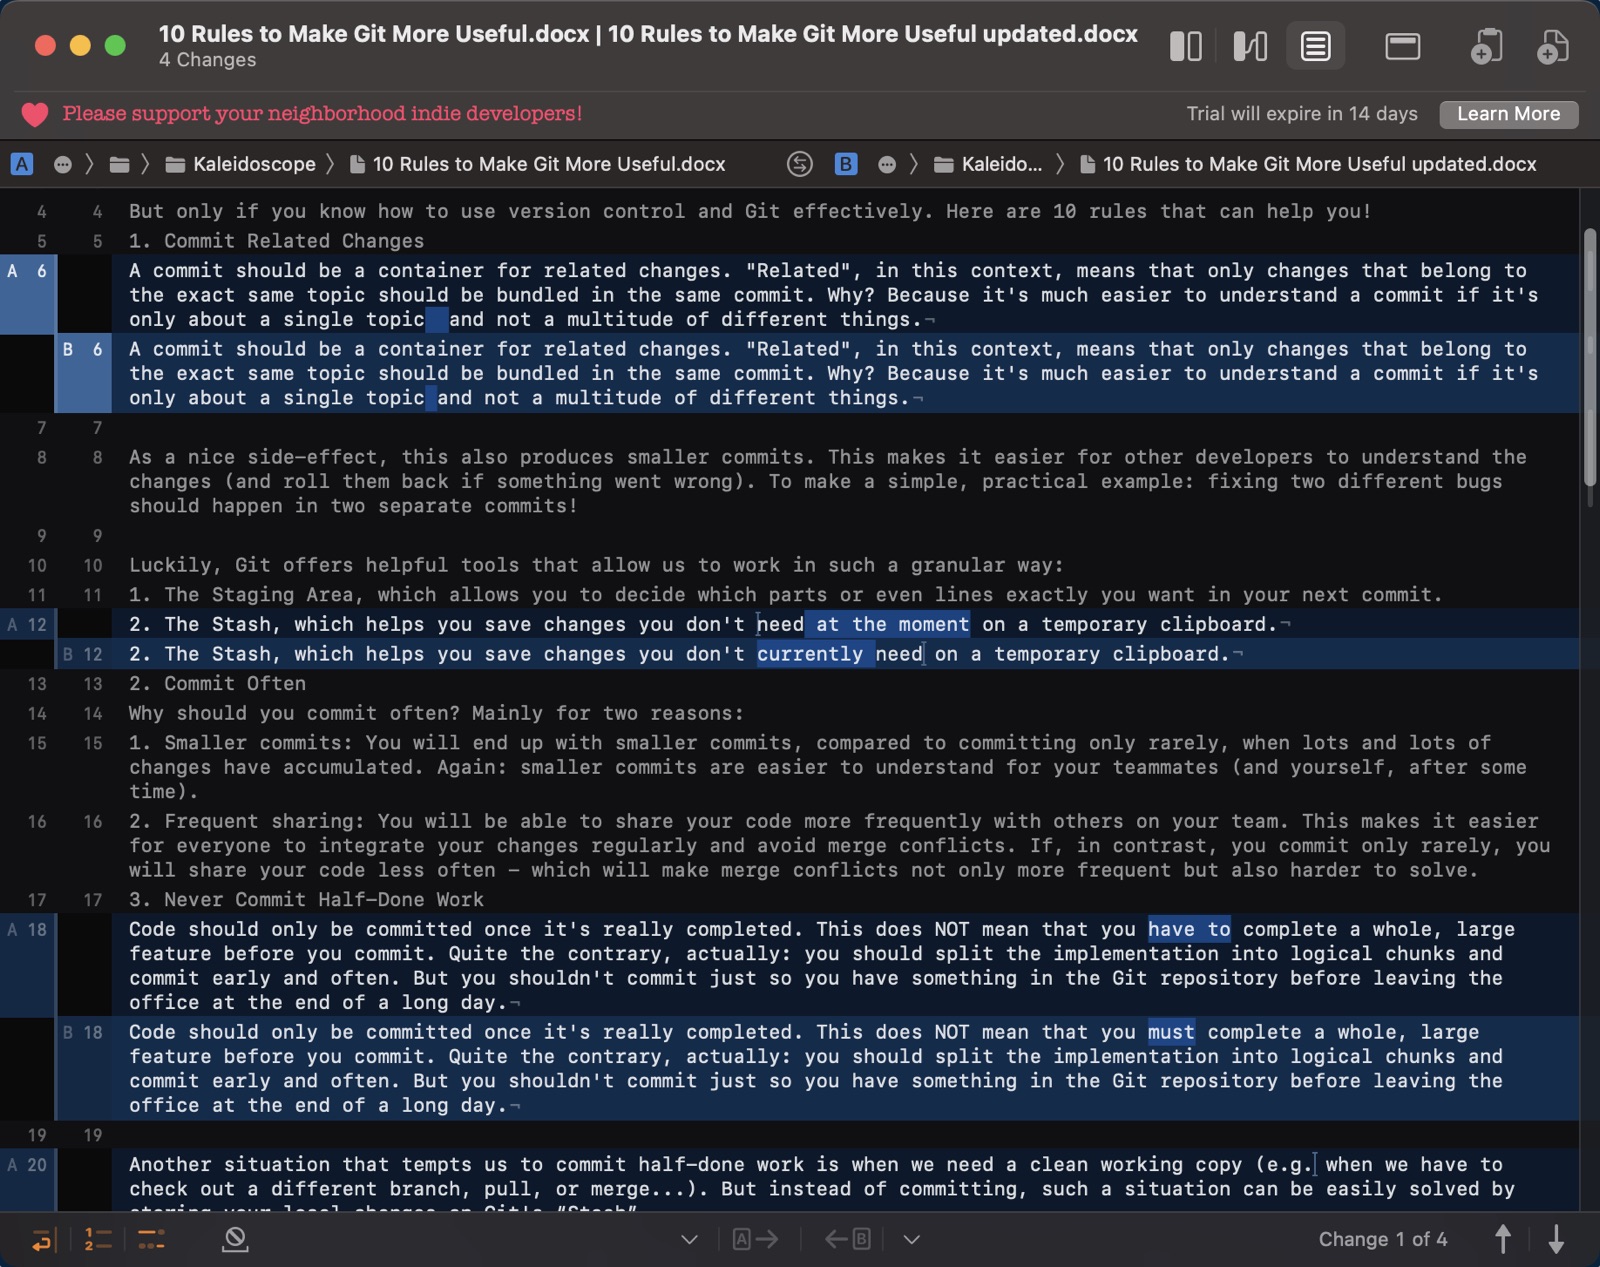Open the previous-change dropdown chevron
Viewport: 1600px width, 1267px height.
[689, 1239]
